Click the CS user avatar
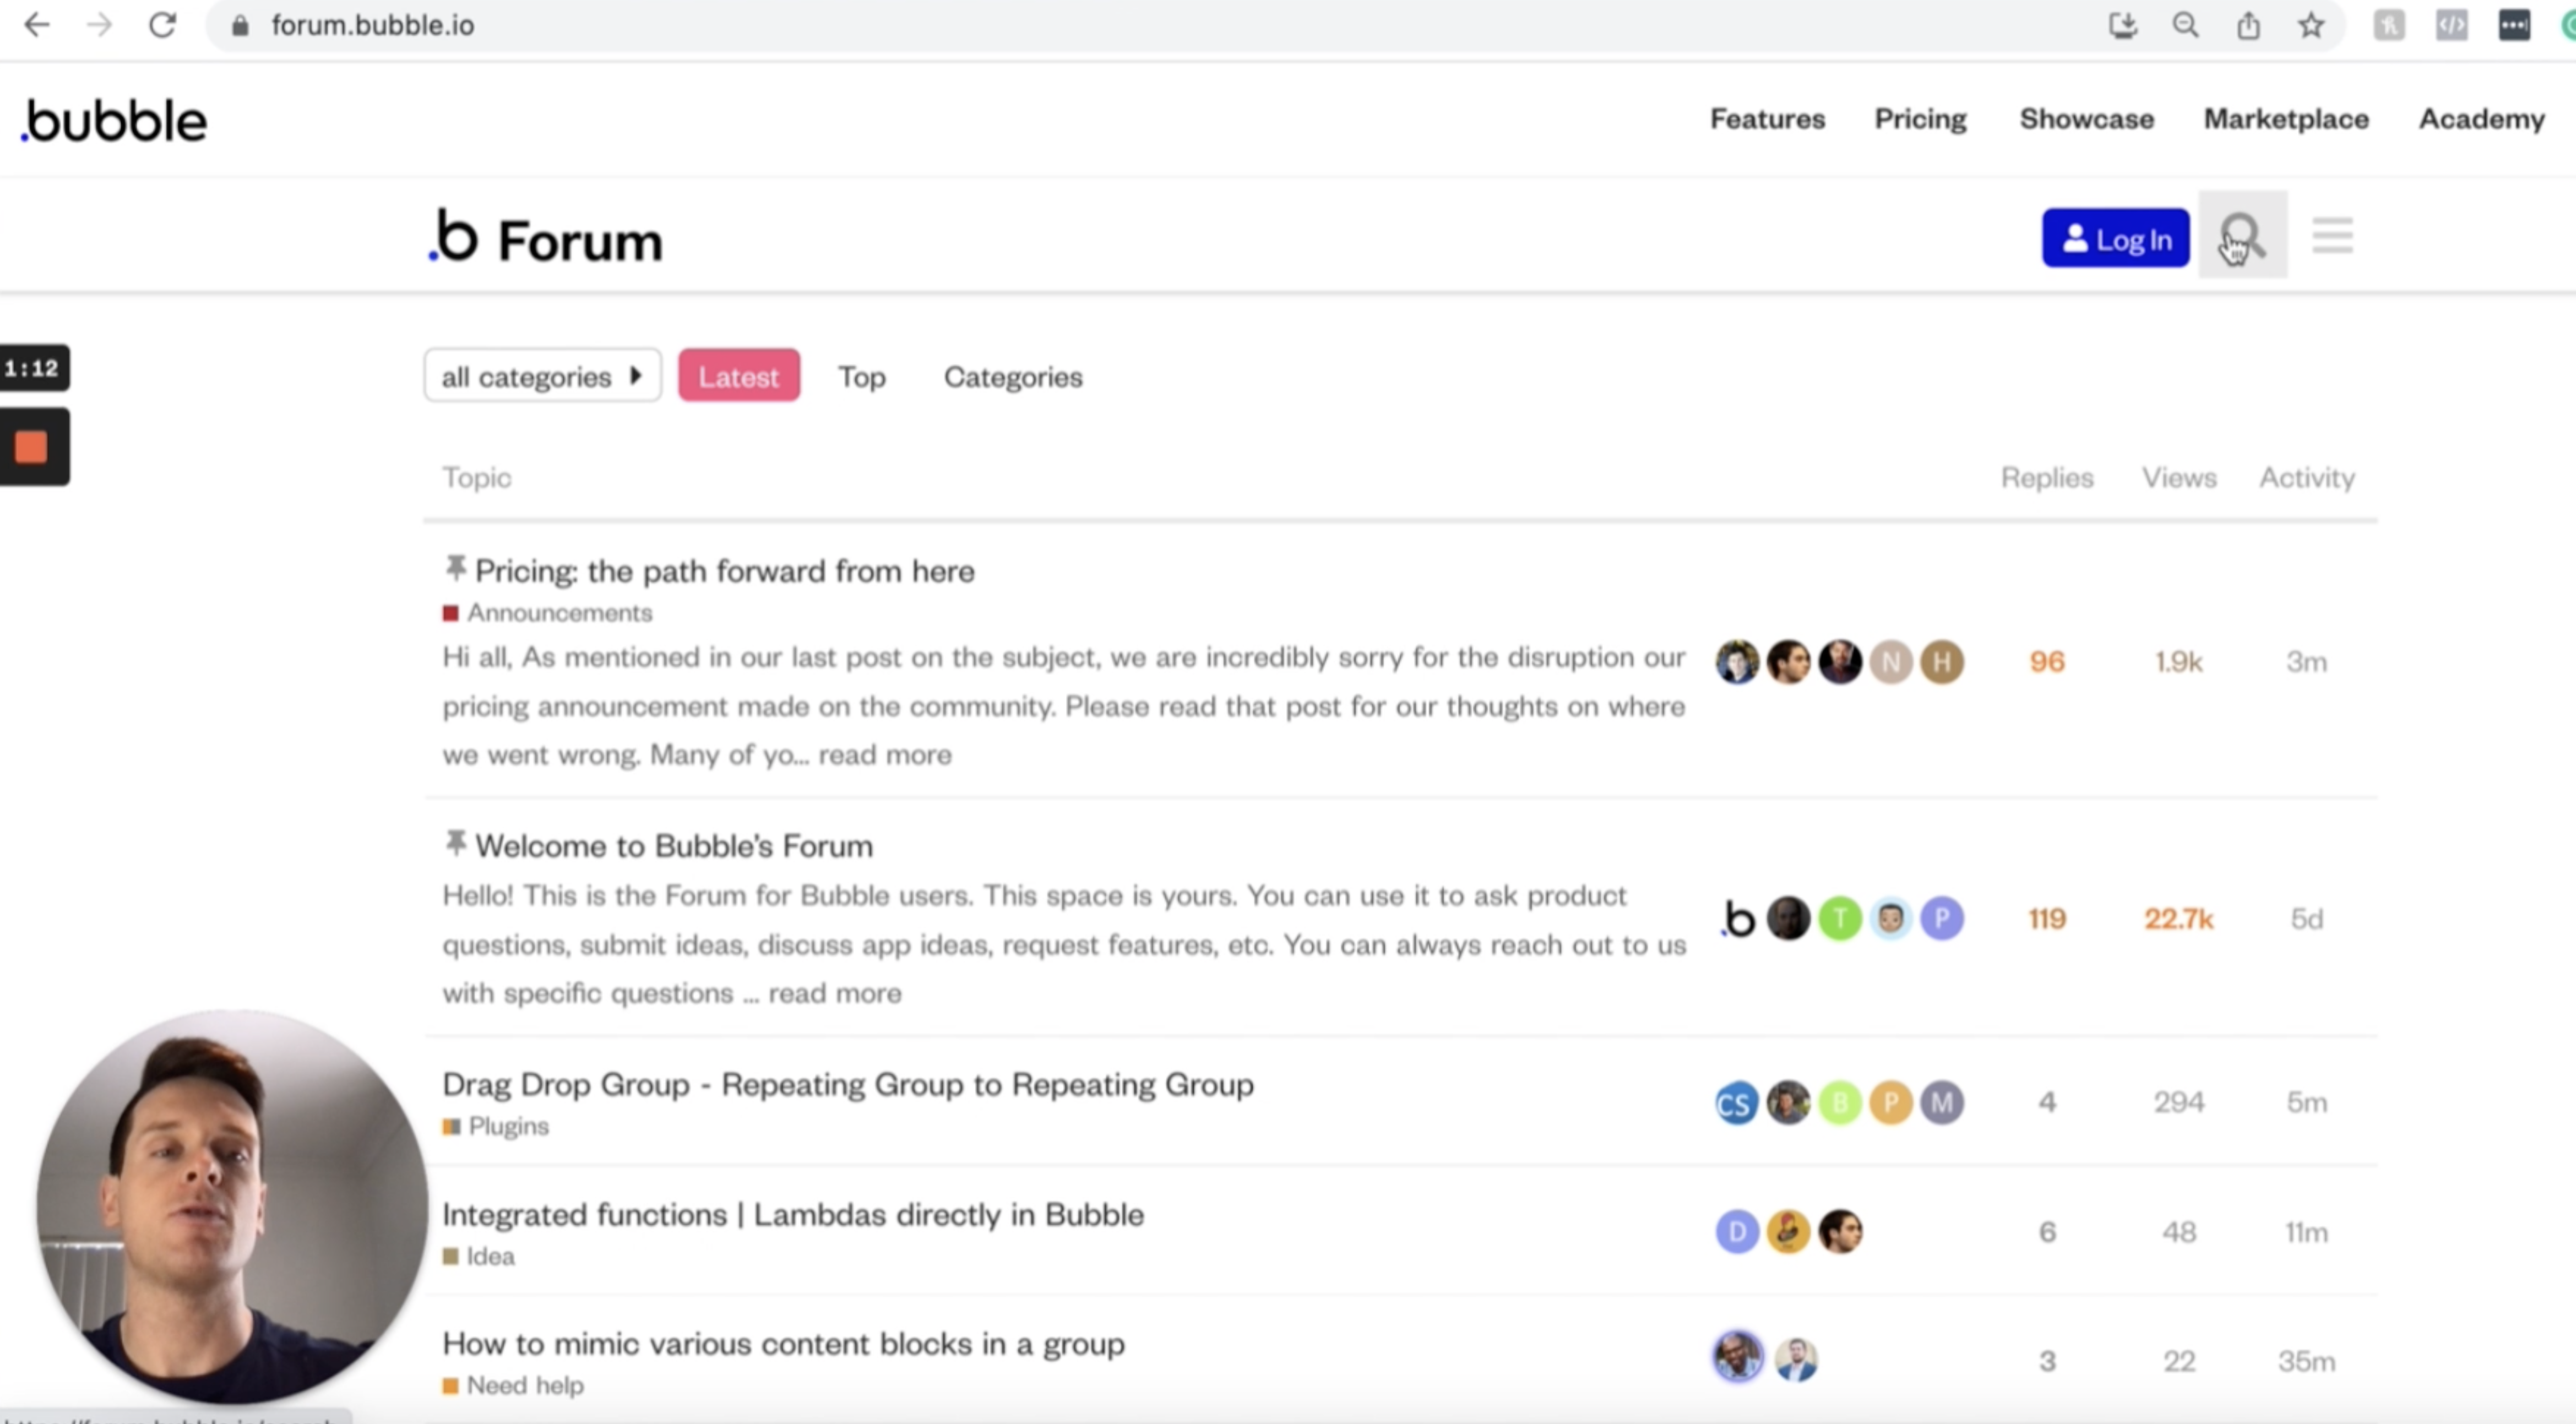 point(1736,1103)
